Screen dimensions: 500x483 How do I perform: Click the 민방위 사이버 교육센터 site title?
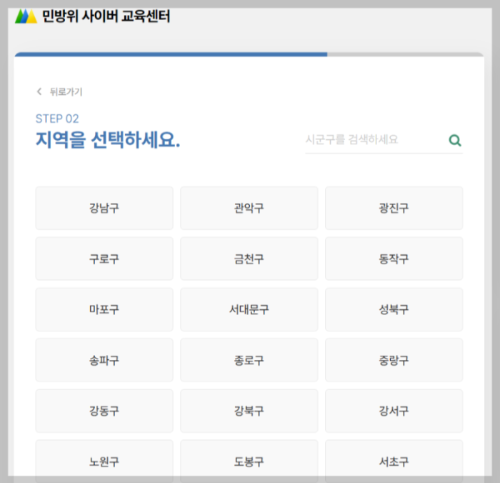(x=106, y=16)
